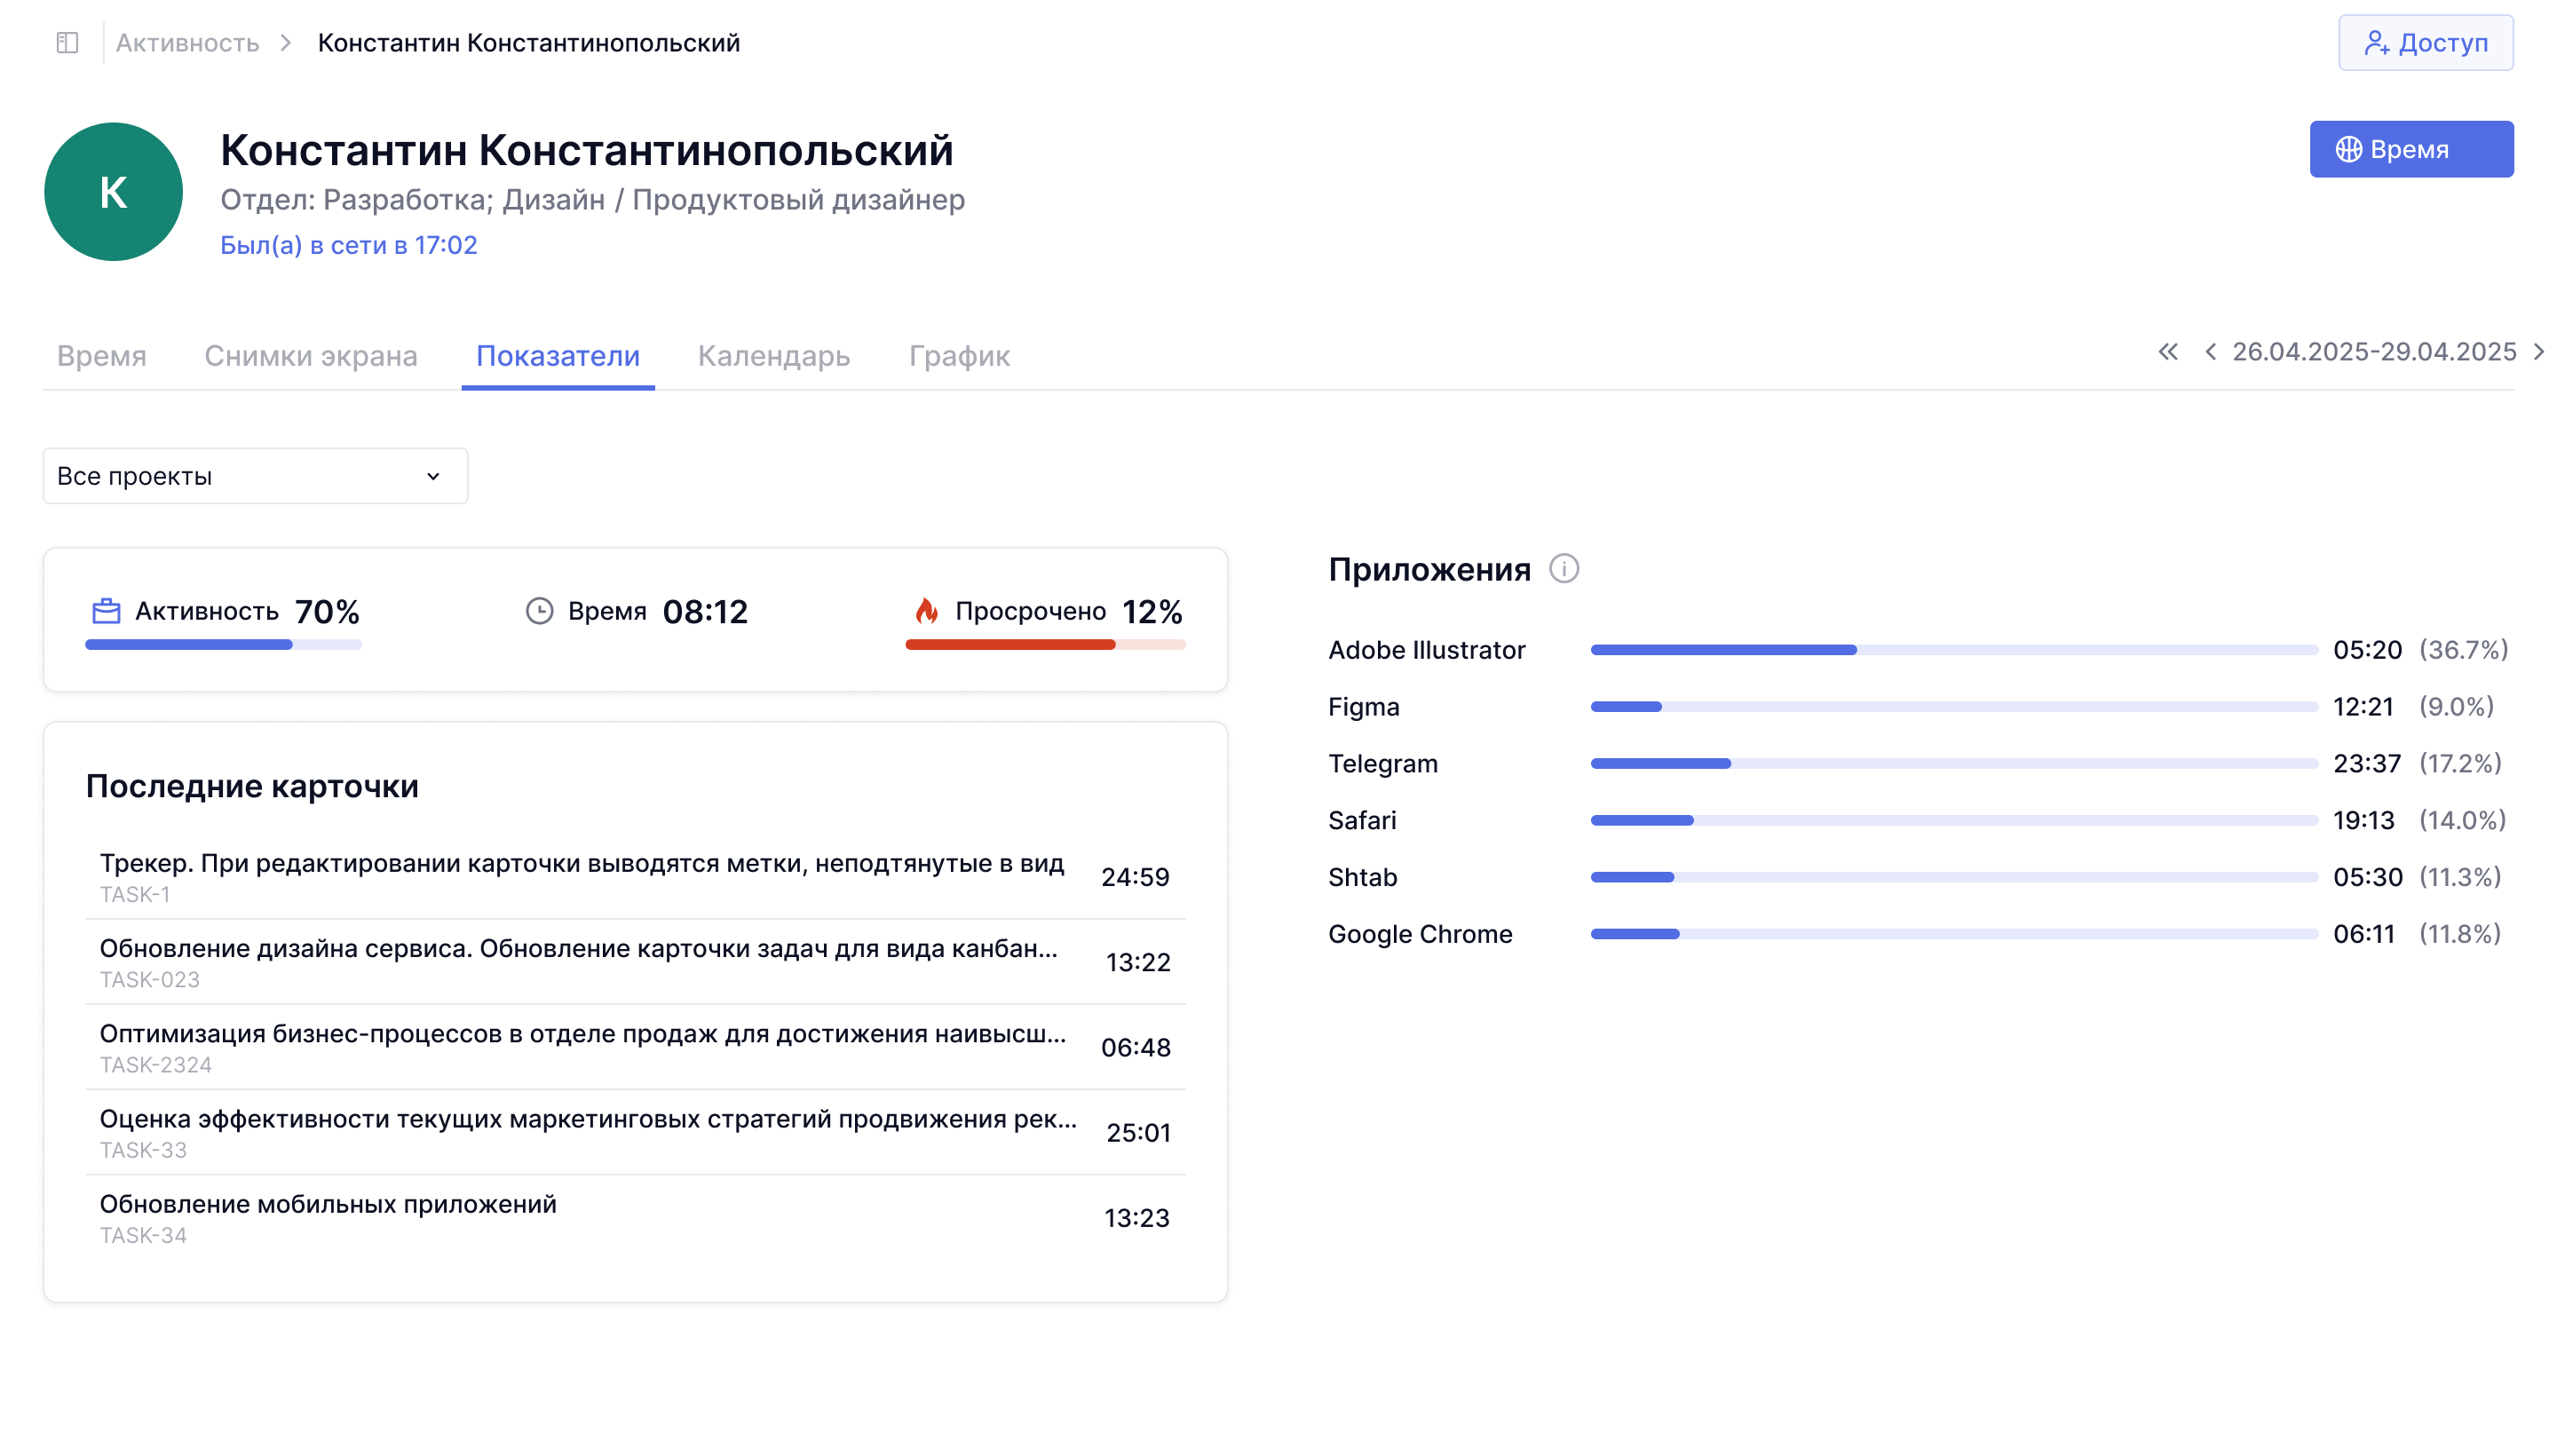Image resolution: width=2557 pixels, height=1456 pixels.
Task: Click the Активность 70% progress bar
Action: click(223, 645)
